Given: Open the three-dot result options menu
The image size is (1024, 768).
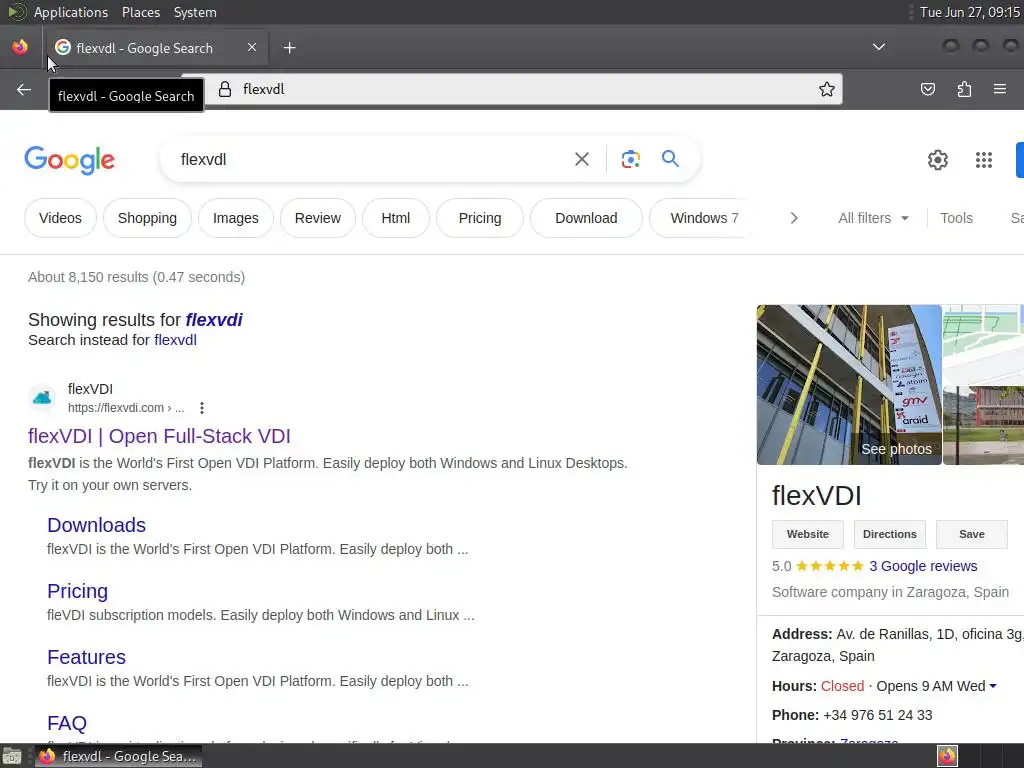Looking at the screenshot, I should pos(202,408).
